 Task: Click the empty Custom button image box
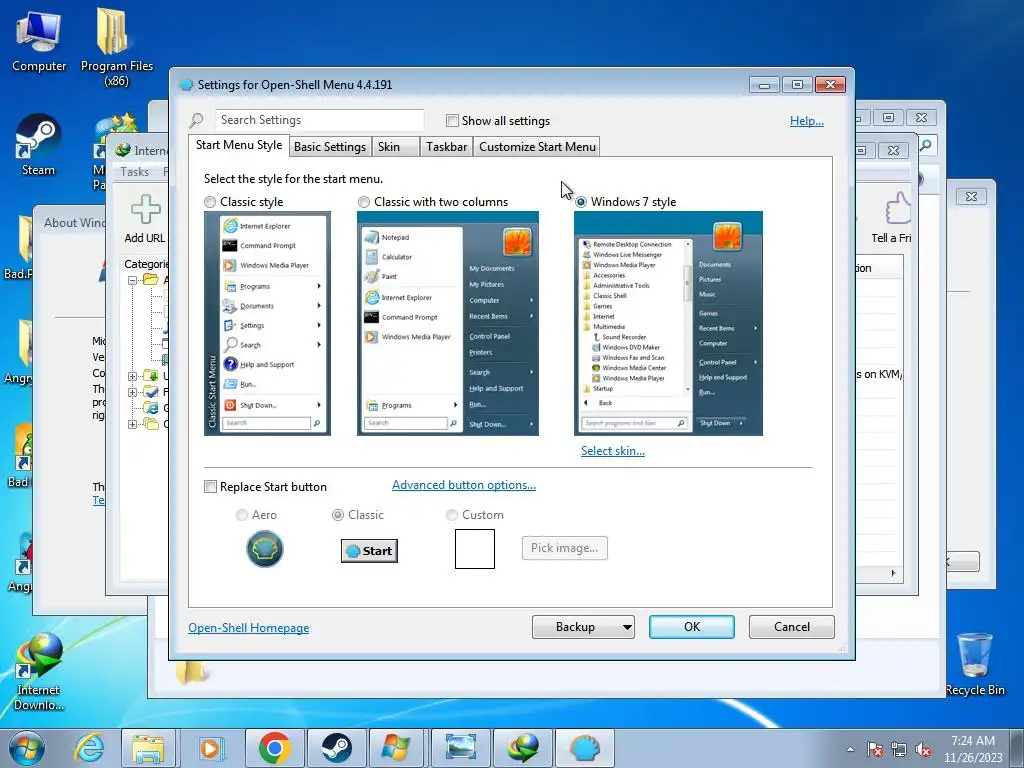[x=475, y=549]
